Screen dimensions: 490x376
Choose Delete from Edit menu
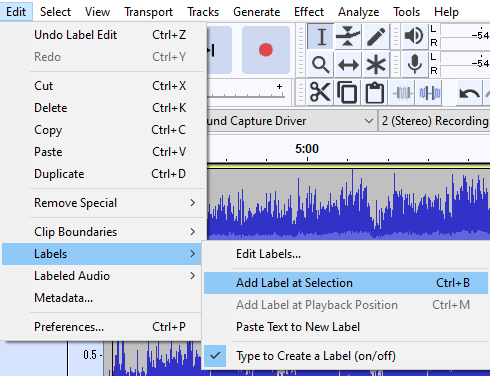click(103, 108)
